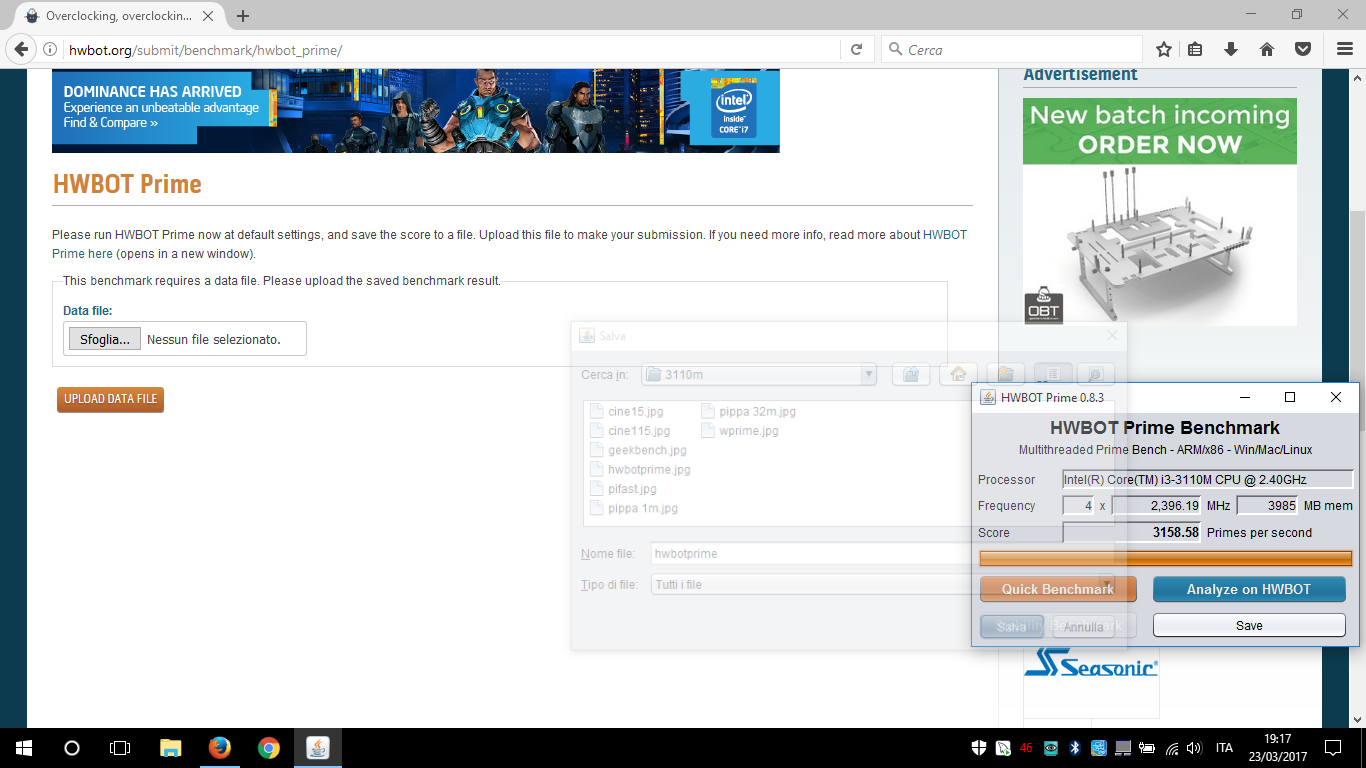Click the HWBOT Prime orange progress bar

pyautogui.click(x=1166, y=558)
